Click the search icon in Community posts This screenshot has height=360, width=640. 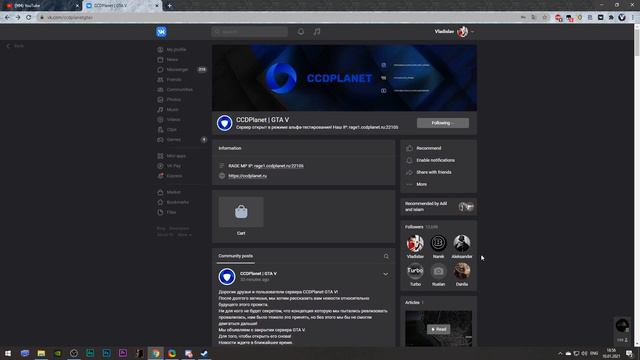pos(386,256)
